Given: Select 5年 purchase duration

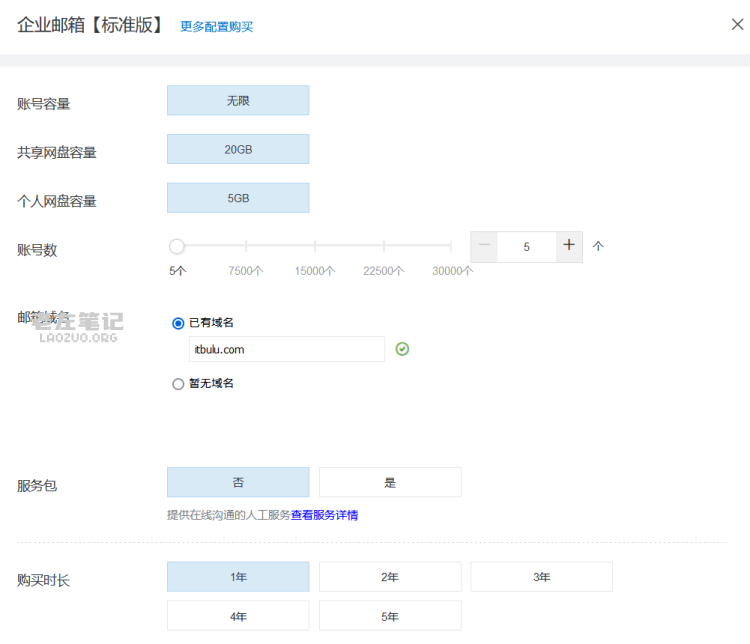Looking at the screenshot, I should tap(390, 616).
